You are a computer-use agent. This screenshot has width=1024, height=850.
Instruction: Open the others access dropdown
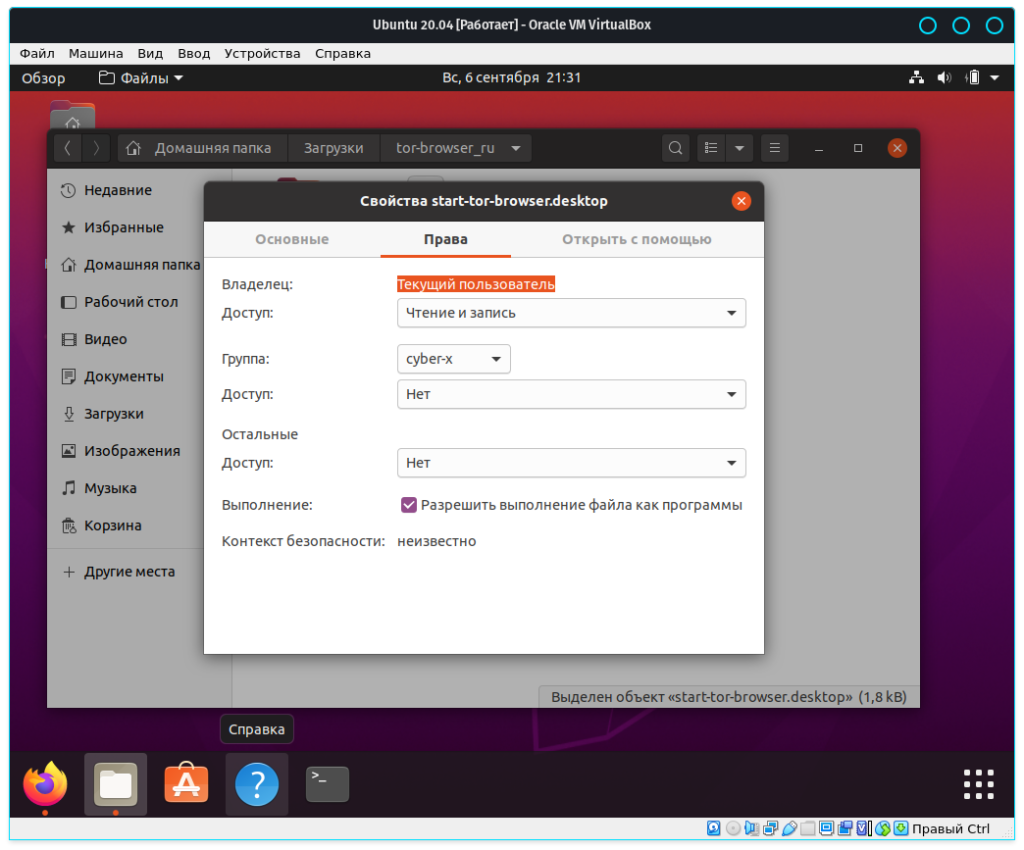[x=571, y=463]
